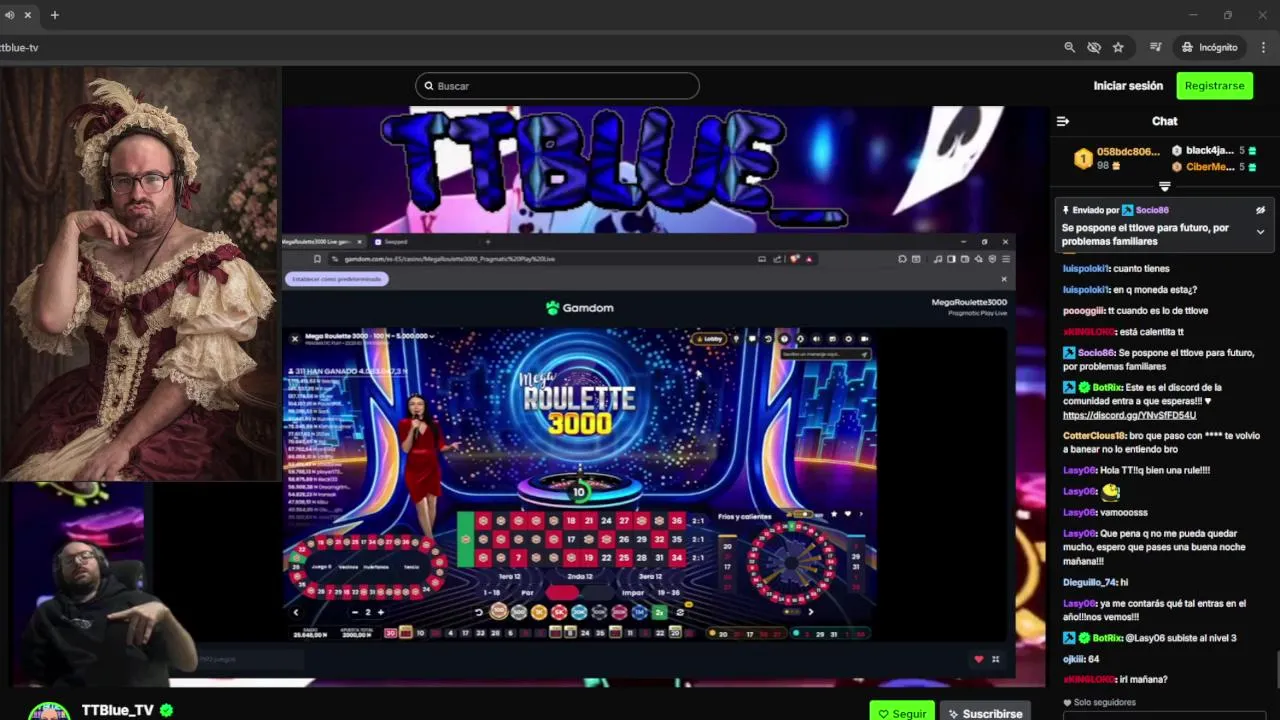Viewport: 1280px width, 720px height.
Task: Open CiberMe... in the gift leaderboard
Action: click(x=1213, y=167)
